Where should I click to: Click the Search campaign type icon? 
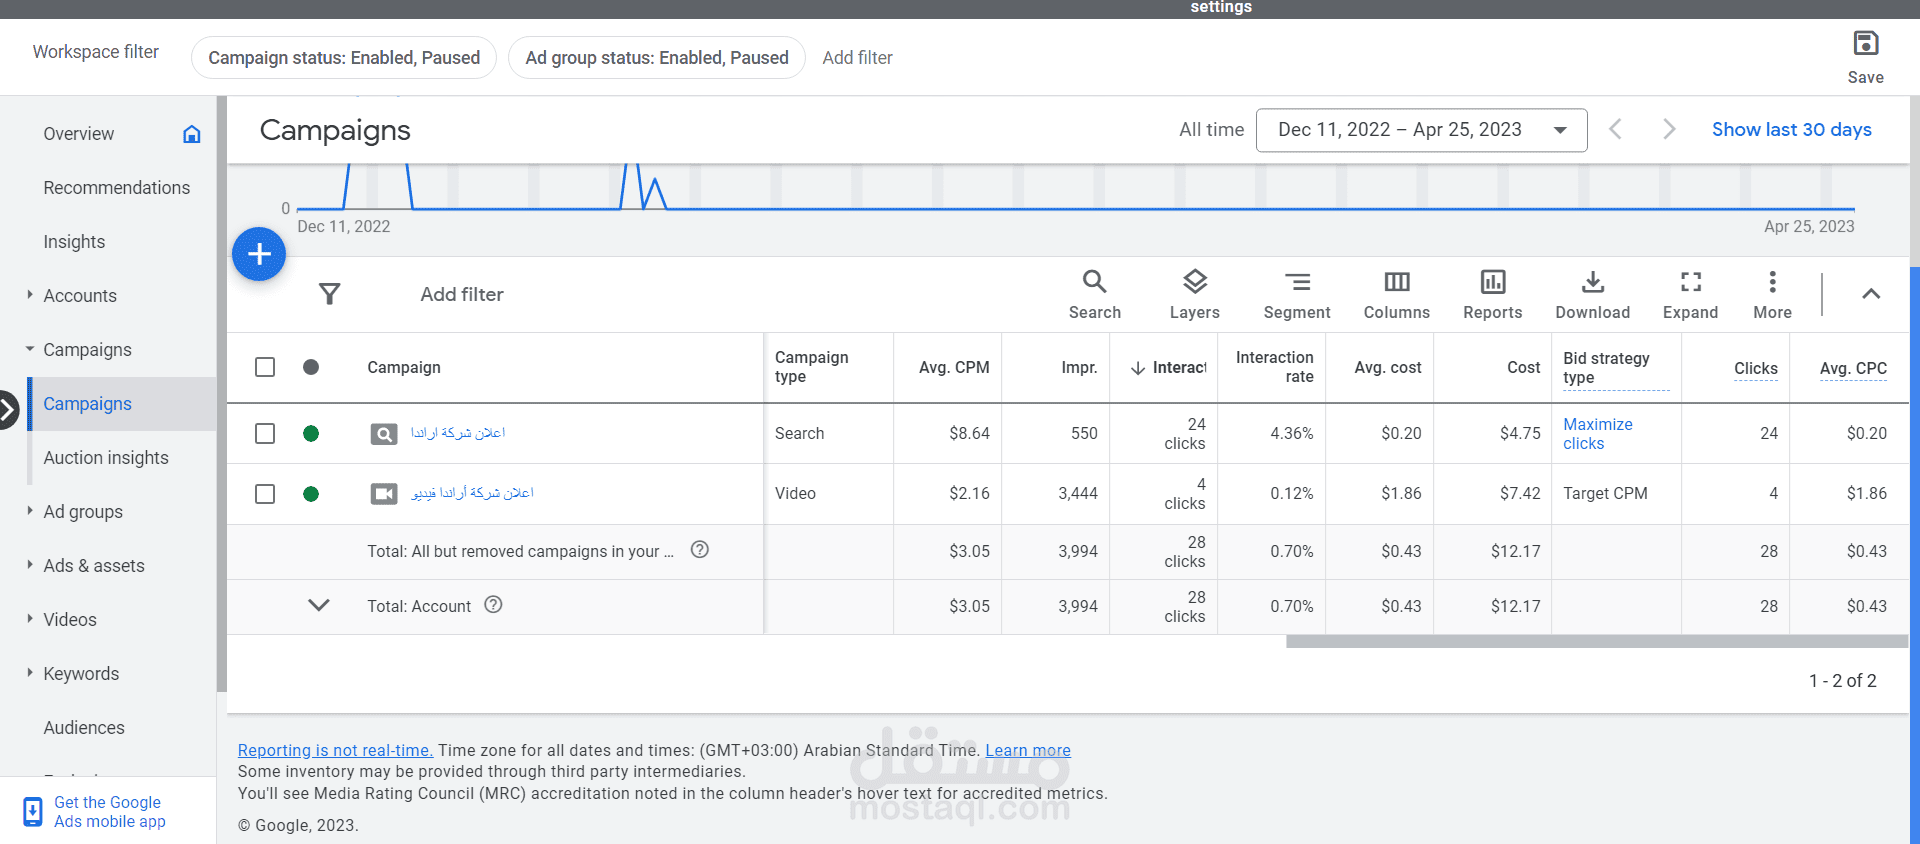[x=384, y=434]
